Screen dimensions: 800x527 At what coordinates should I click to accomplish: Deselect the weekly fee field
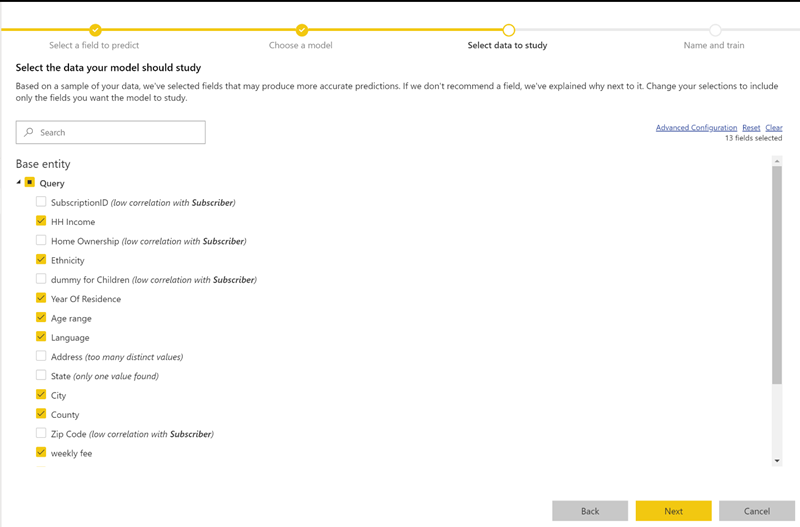click(41, 453)
